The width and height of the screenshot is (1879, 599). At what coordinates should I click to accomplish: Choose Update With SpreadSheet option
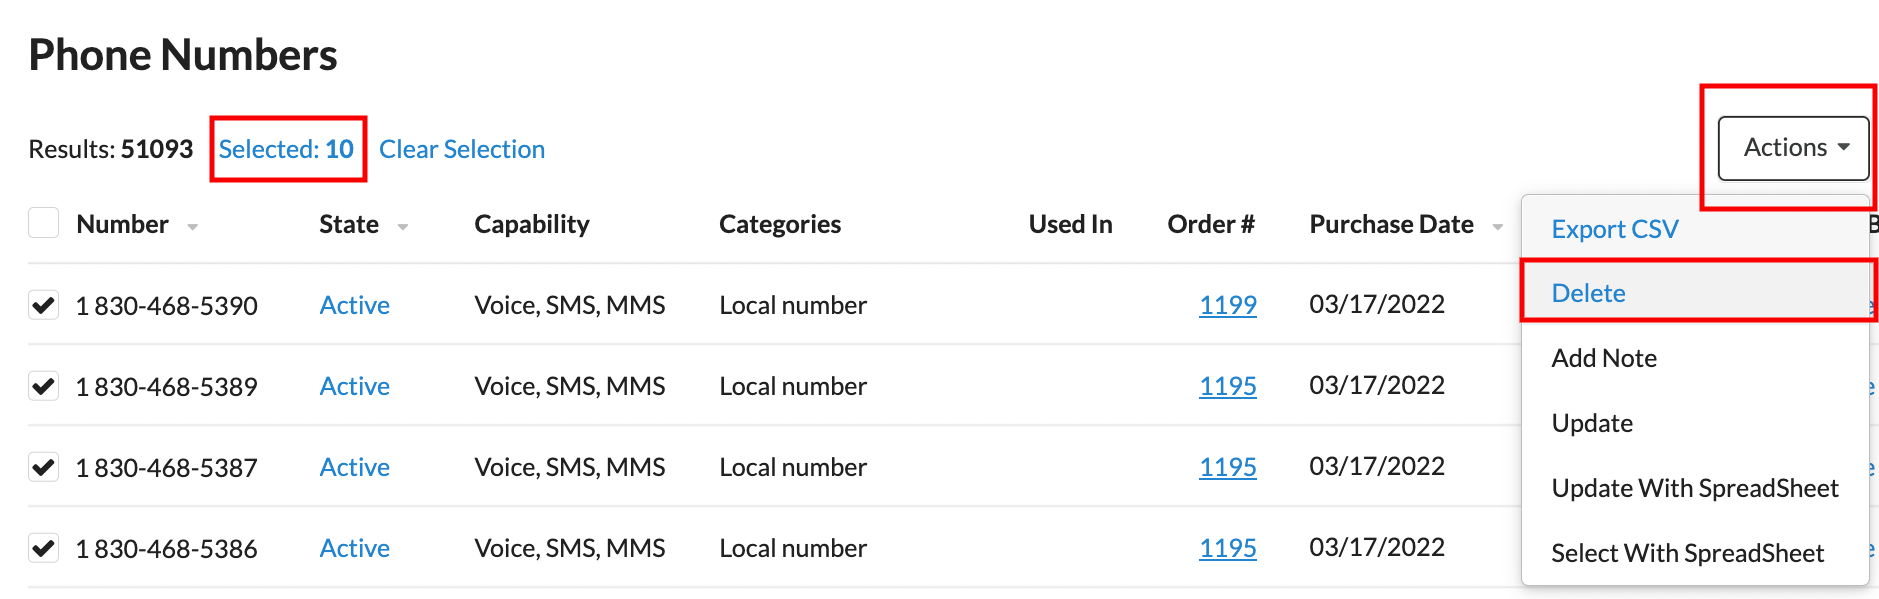pos(1695,488)
